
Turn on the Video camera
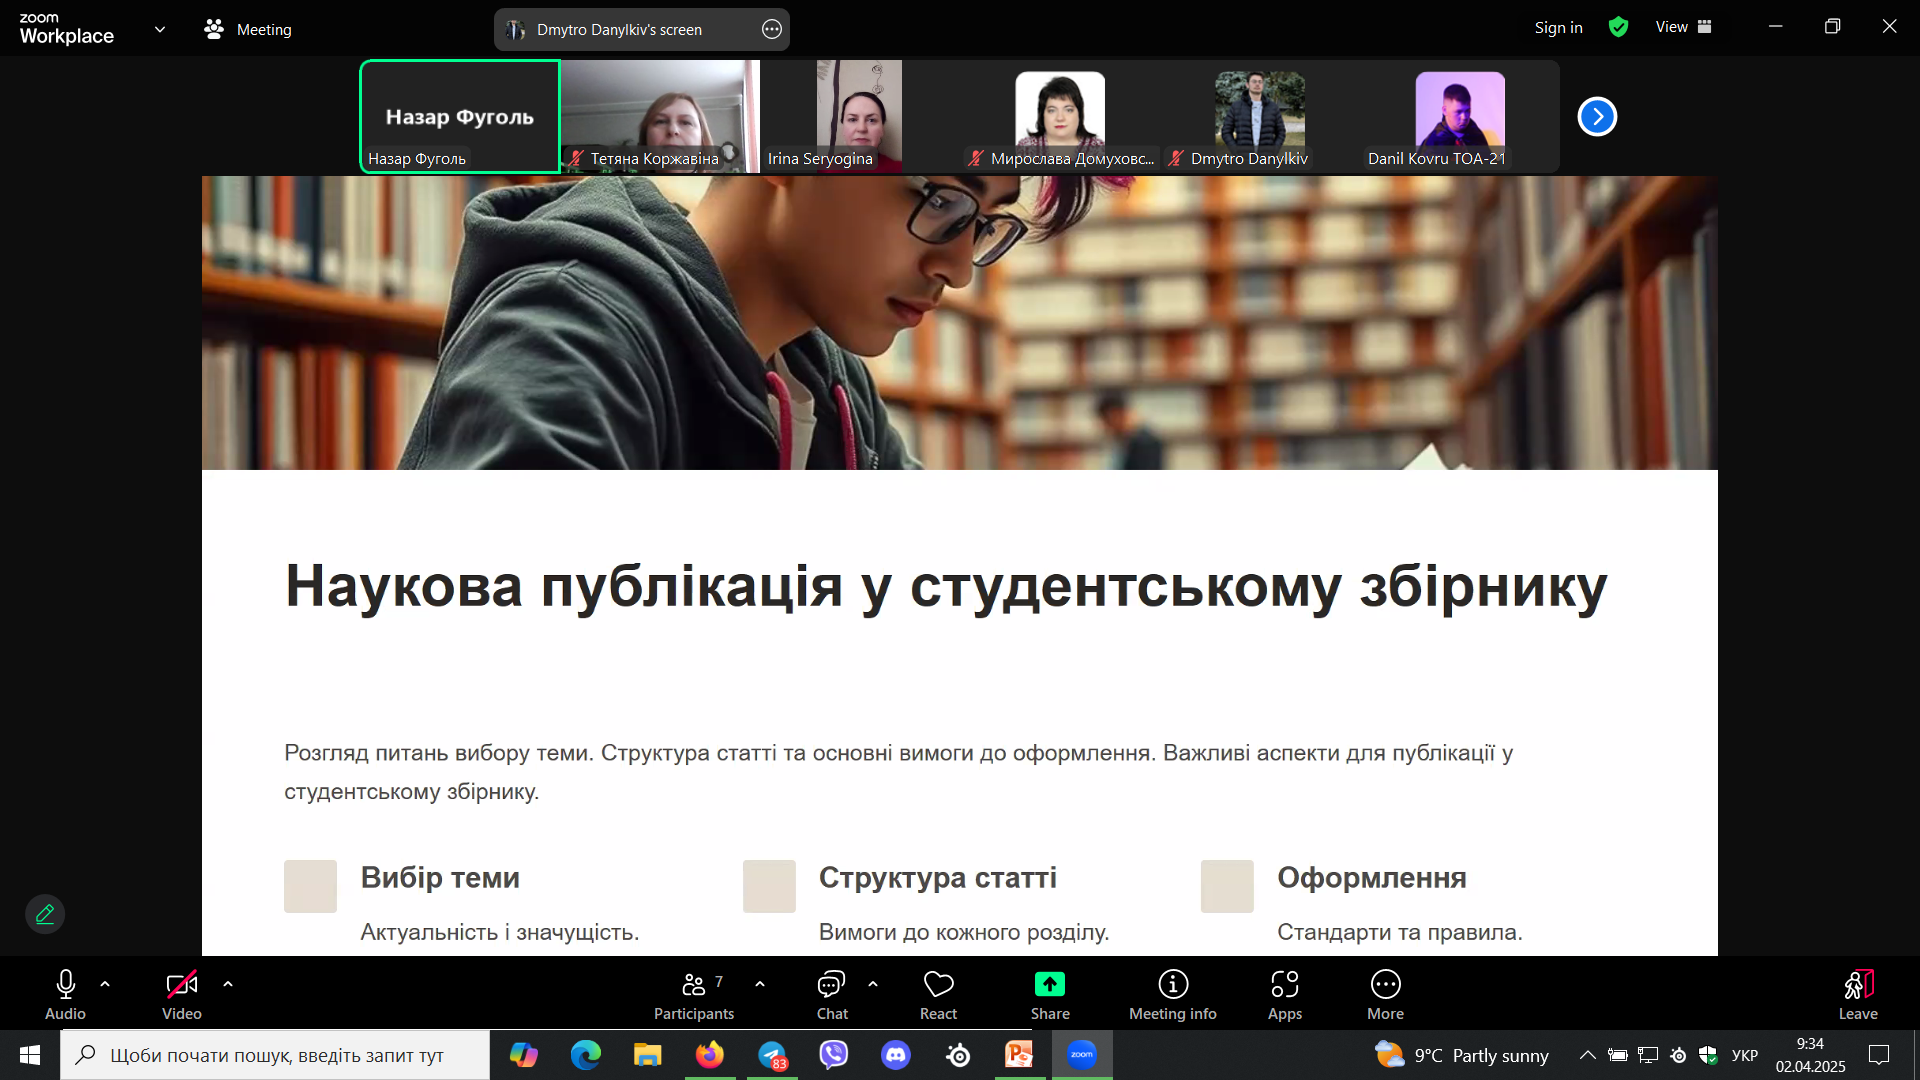pyautogui.click(x=181, y=995)
